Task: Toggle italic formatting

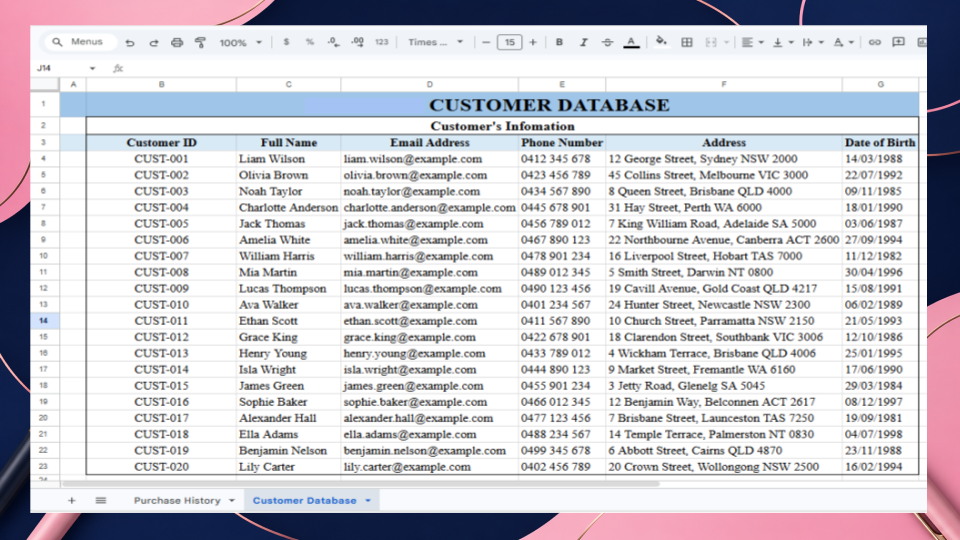Action: click(x=583, y=42)
